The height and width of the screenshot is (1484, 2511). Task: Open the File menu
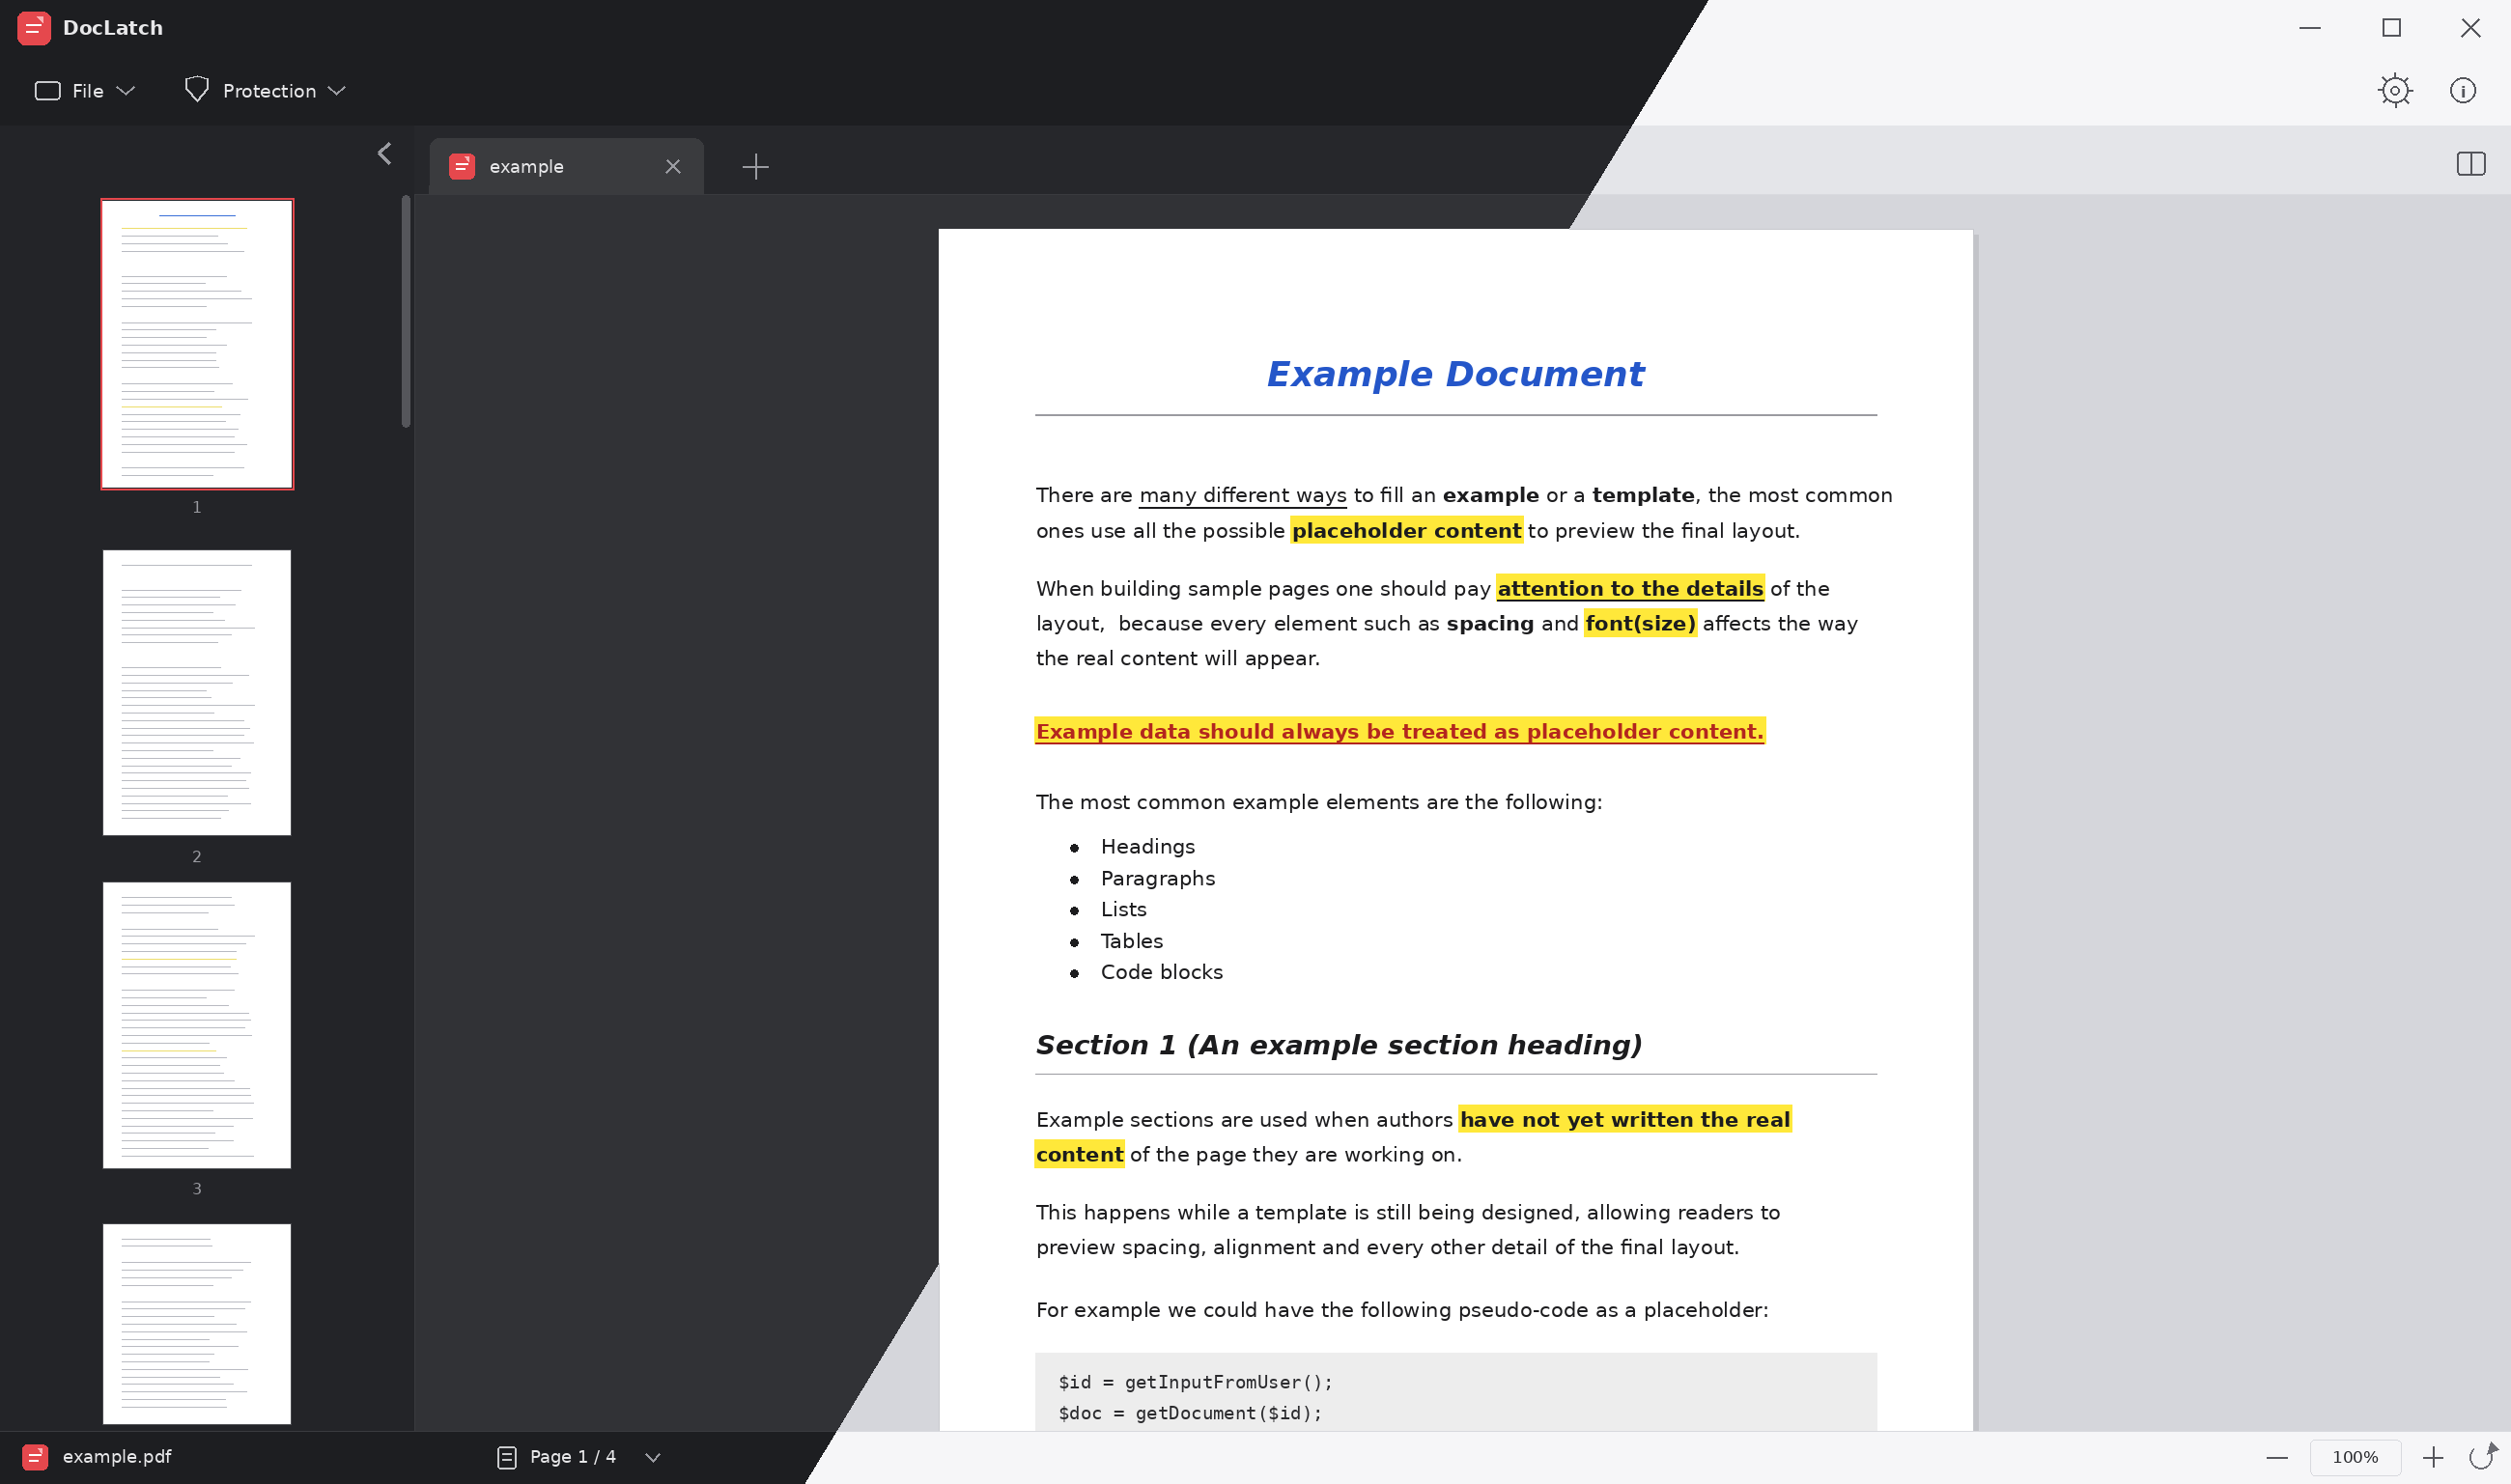[85, 91]
